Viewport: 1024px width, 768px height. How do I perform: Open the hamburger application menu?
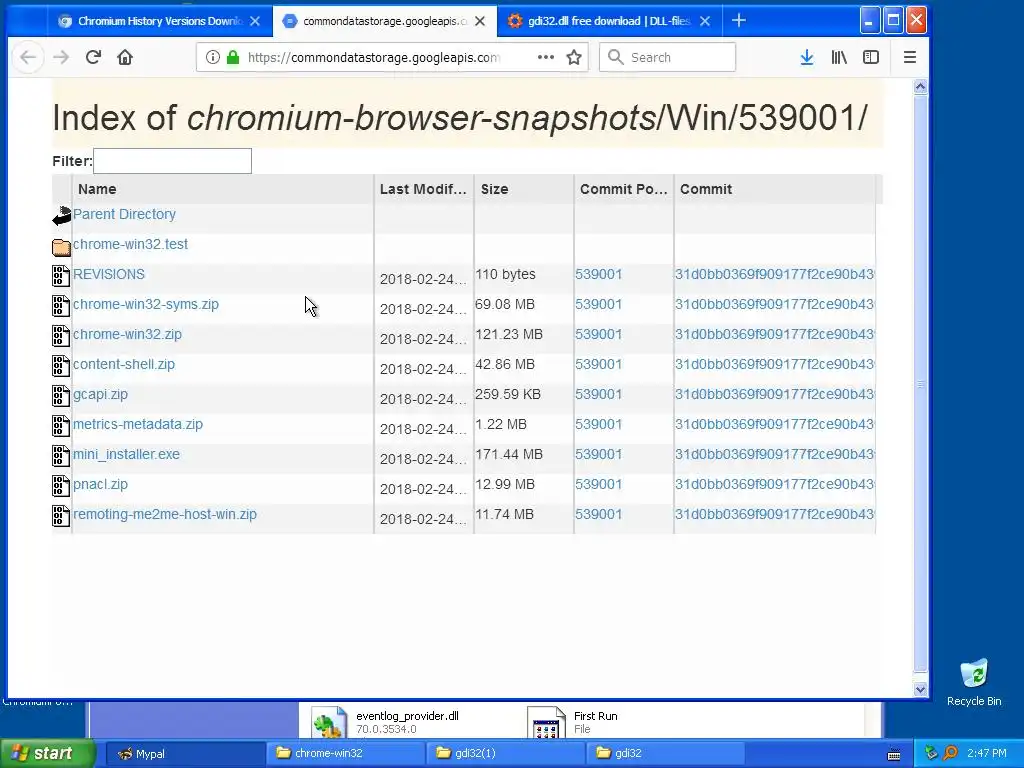pos(910,57)
